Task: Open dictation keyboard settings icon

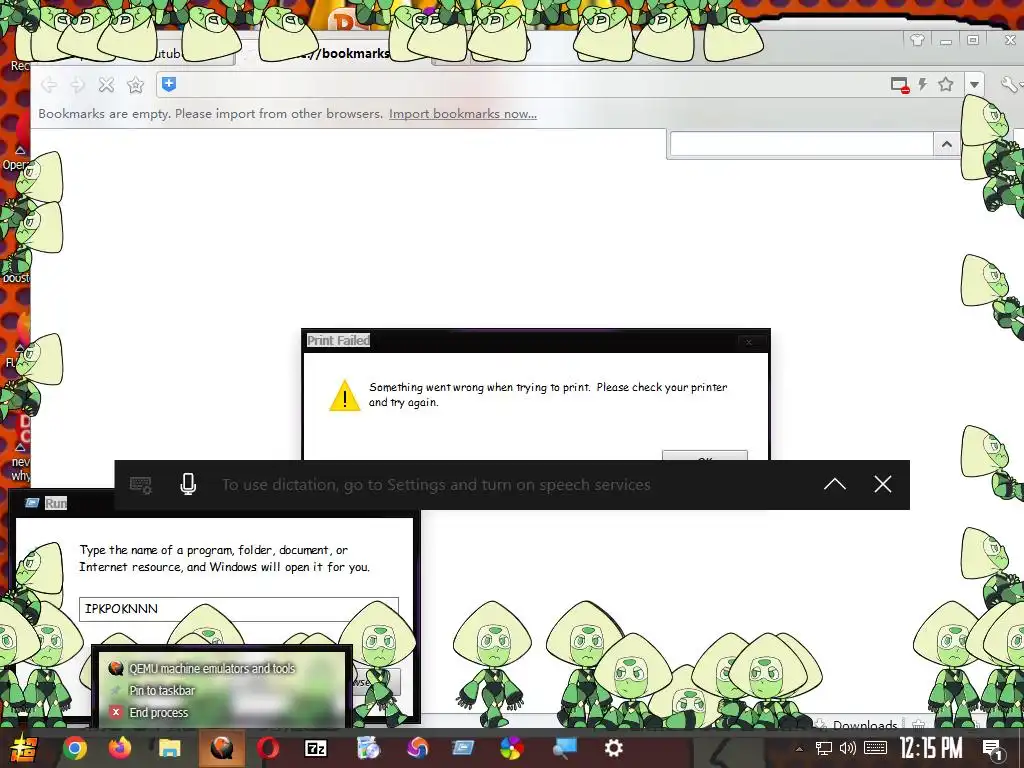Action: coord(140,485)
